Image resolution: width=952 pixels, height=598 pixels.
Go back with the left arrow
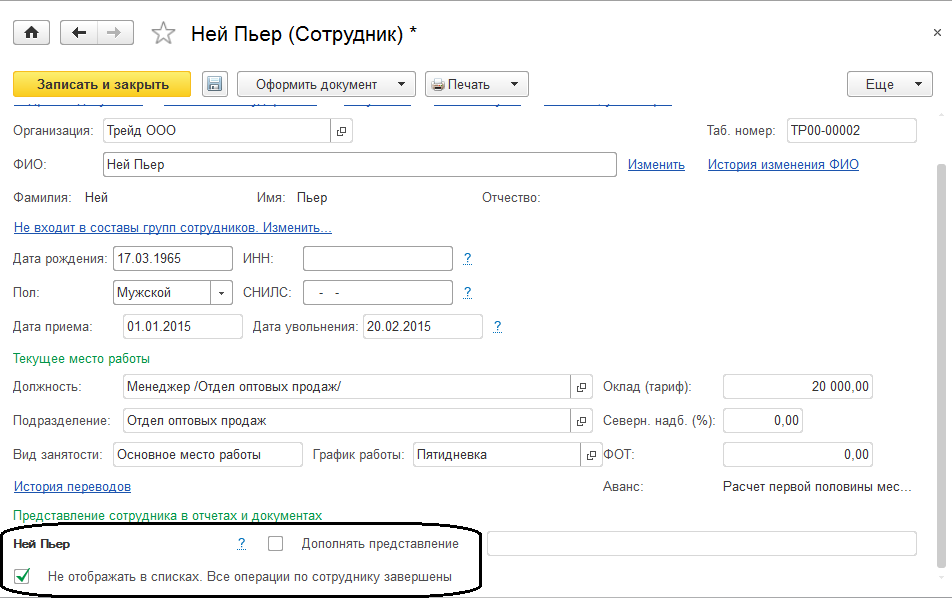(x=80, y=33)
